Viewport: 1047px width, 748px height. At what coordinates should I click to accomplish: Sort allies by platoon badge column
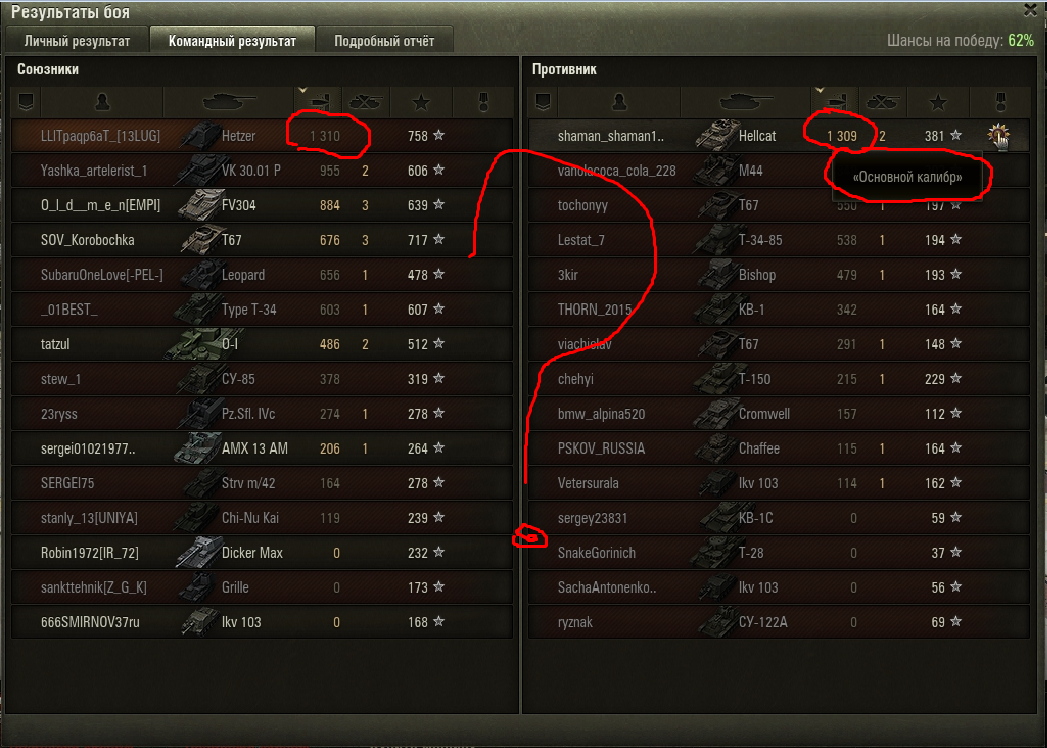coord(25,102)
